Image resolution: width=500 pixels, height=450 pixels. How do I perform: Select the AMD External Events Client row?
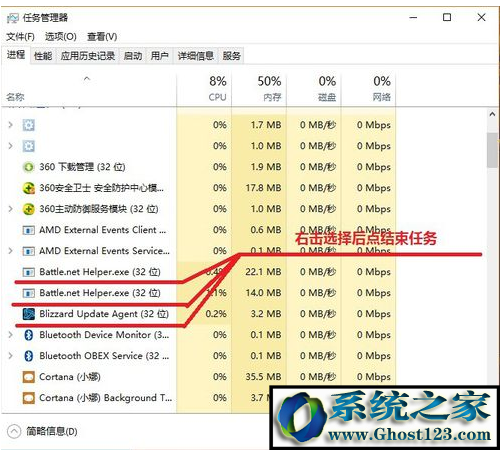click(x=199, y=230)
